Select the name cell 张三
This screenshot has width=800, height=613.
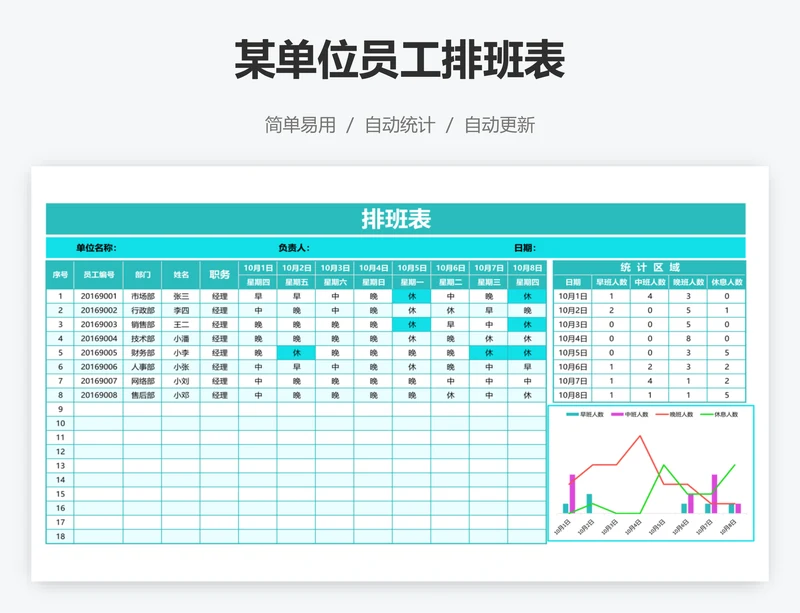pos(181,296)
